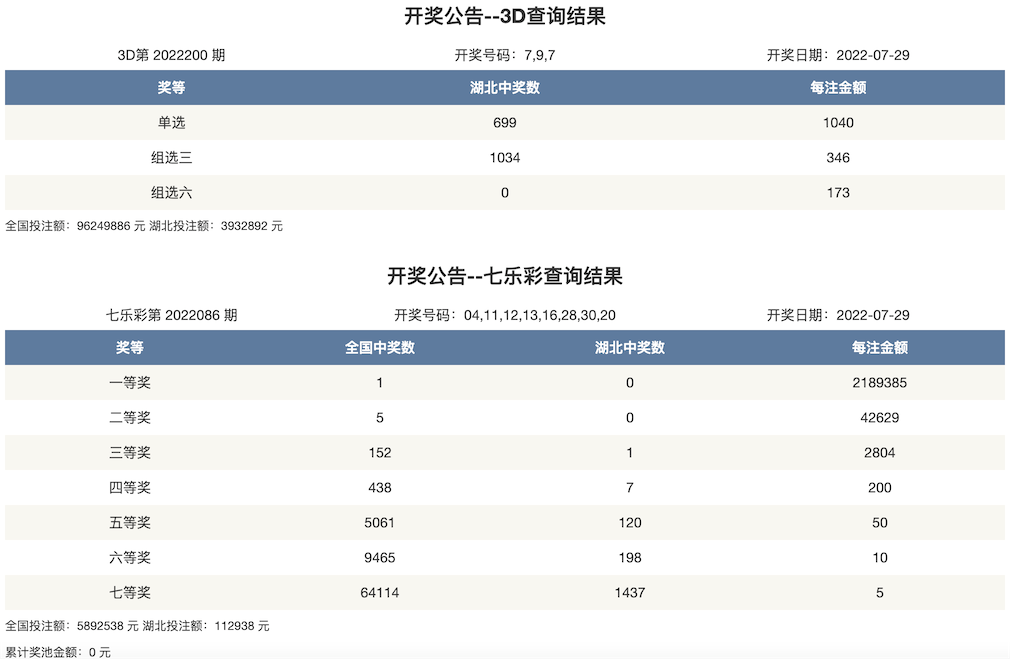Click the value 699 for 单选

pyautogui.click(x=504, y=122)
